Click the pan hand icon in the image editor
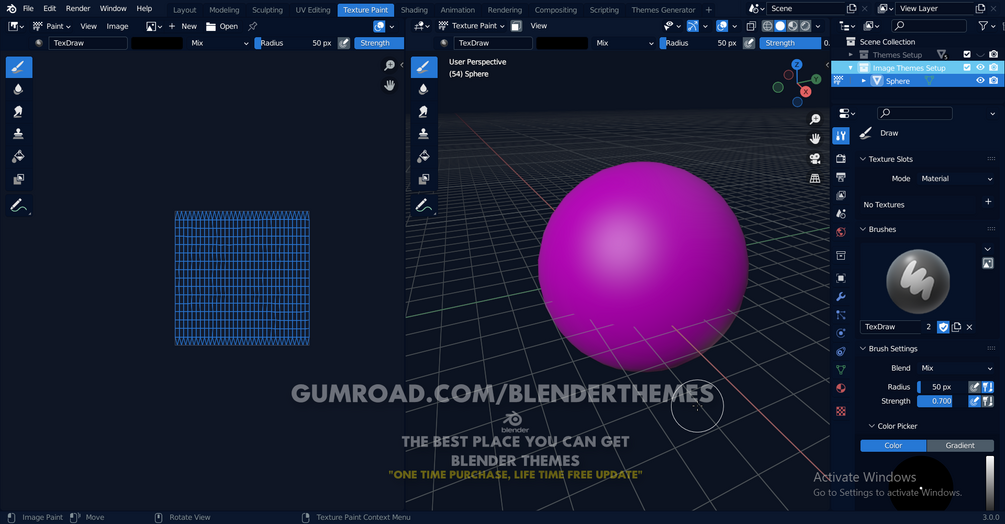This screenshot has width=1005, height=524. point(389,85)
